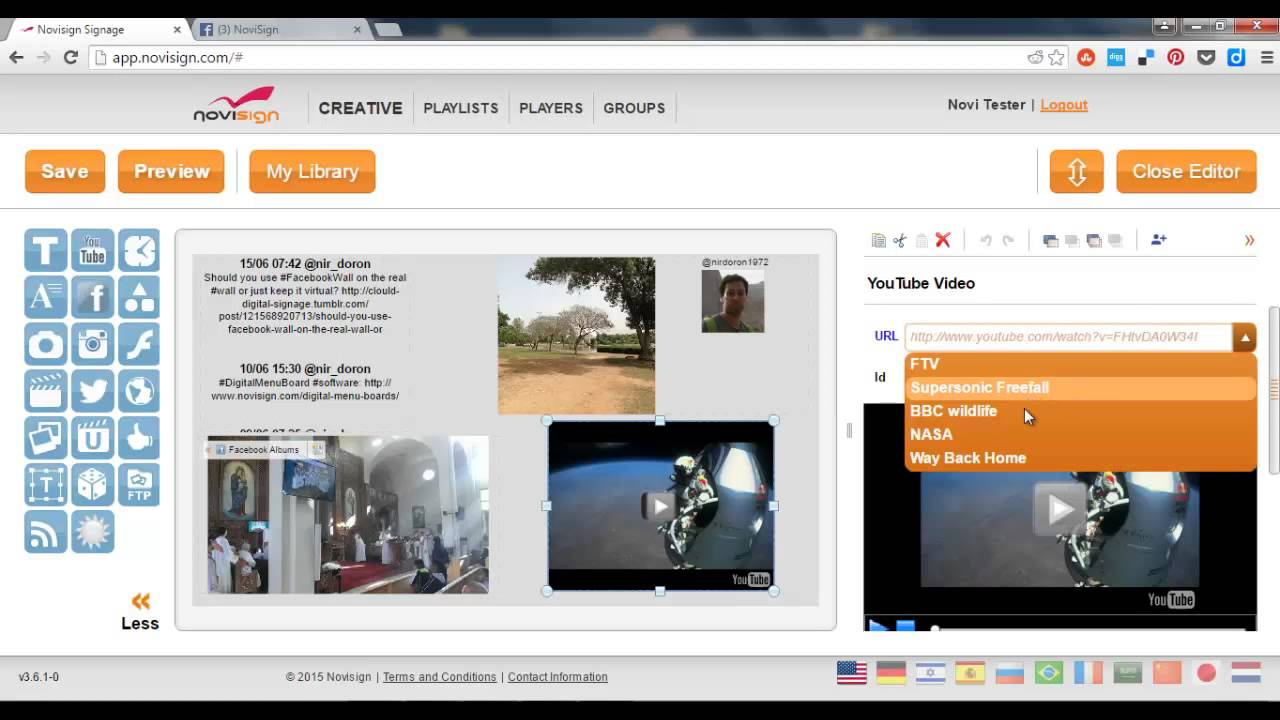The image size is (1280, 720).
Task: Switch to the (3) NoviSign Facebook browser tab
Action: click(278, 30)
